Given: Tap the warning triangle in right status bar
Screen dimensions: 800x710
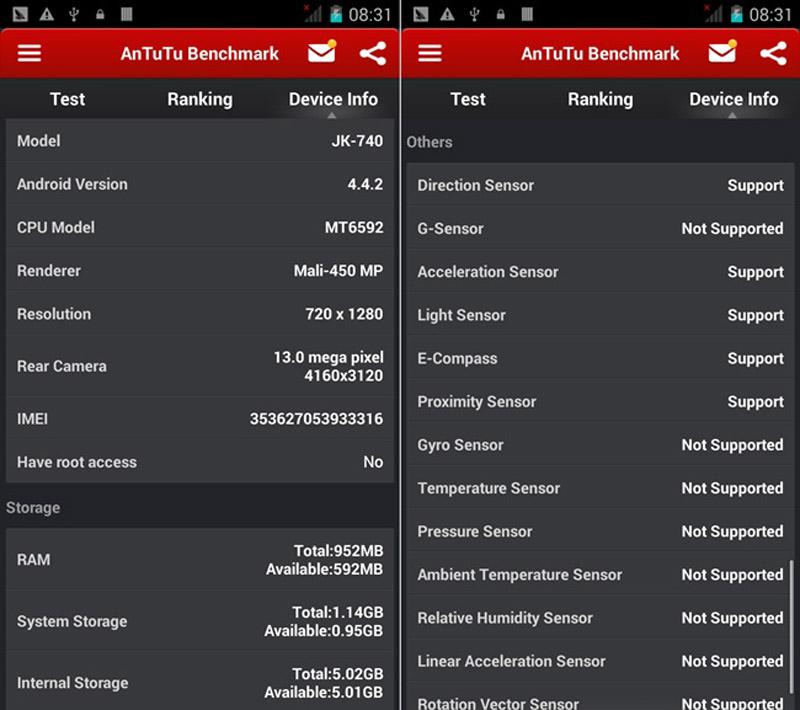Looking at the screenshot, I should (x=447, y=14).
